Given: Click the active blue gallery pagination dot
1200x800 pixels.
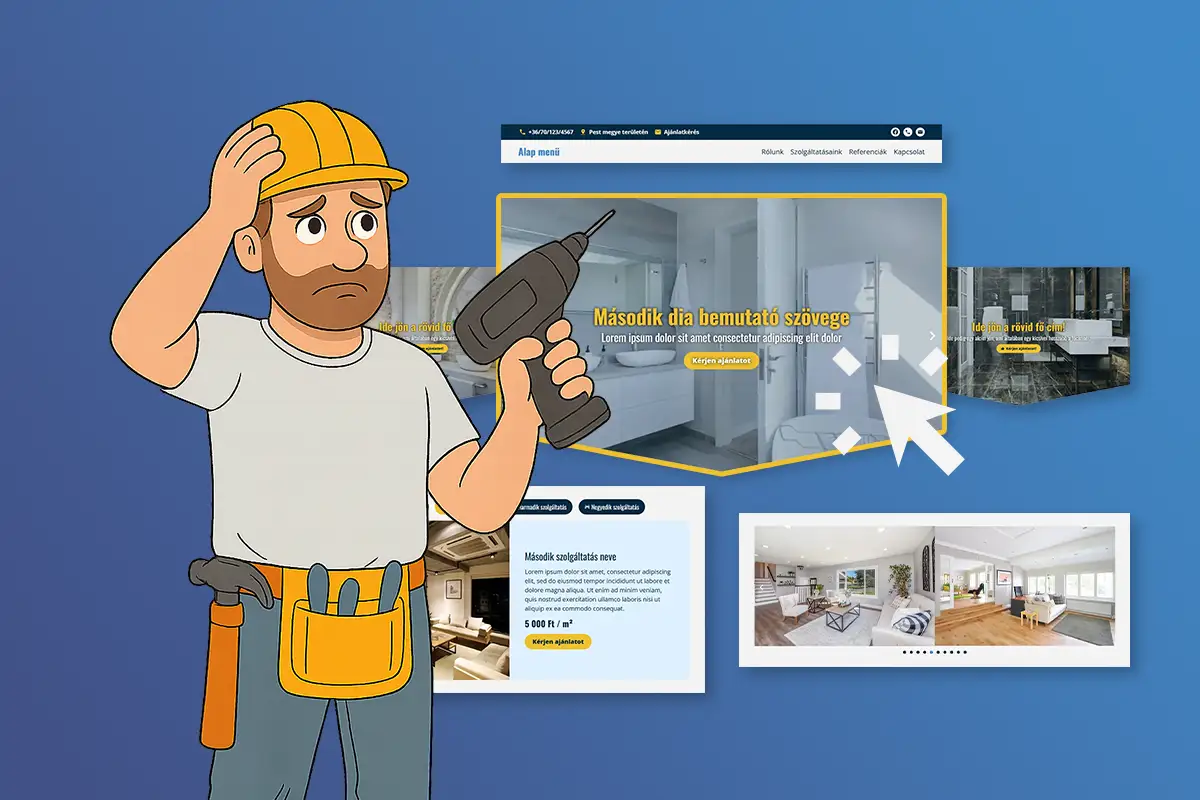Looking at the screenshot, I should click(932, 652).
